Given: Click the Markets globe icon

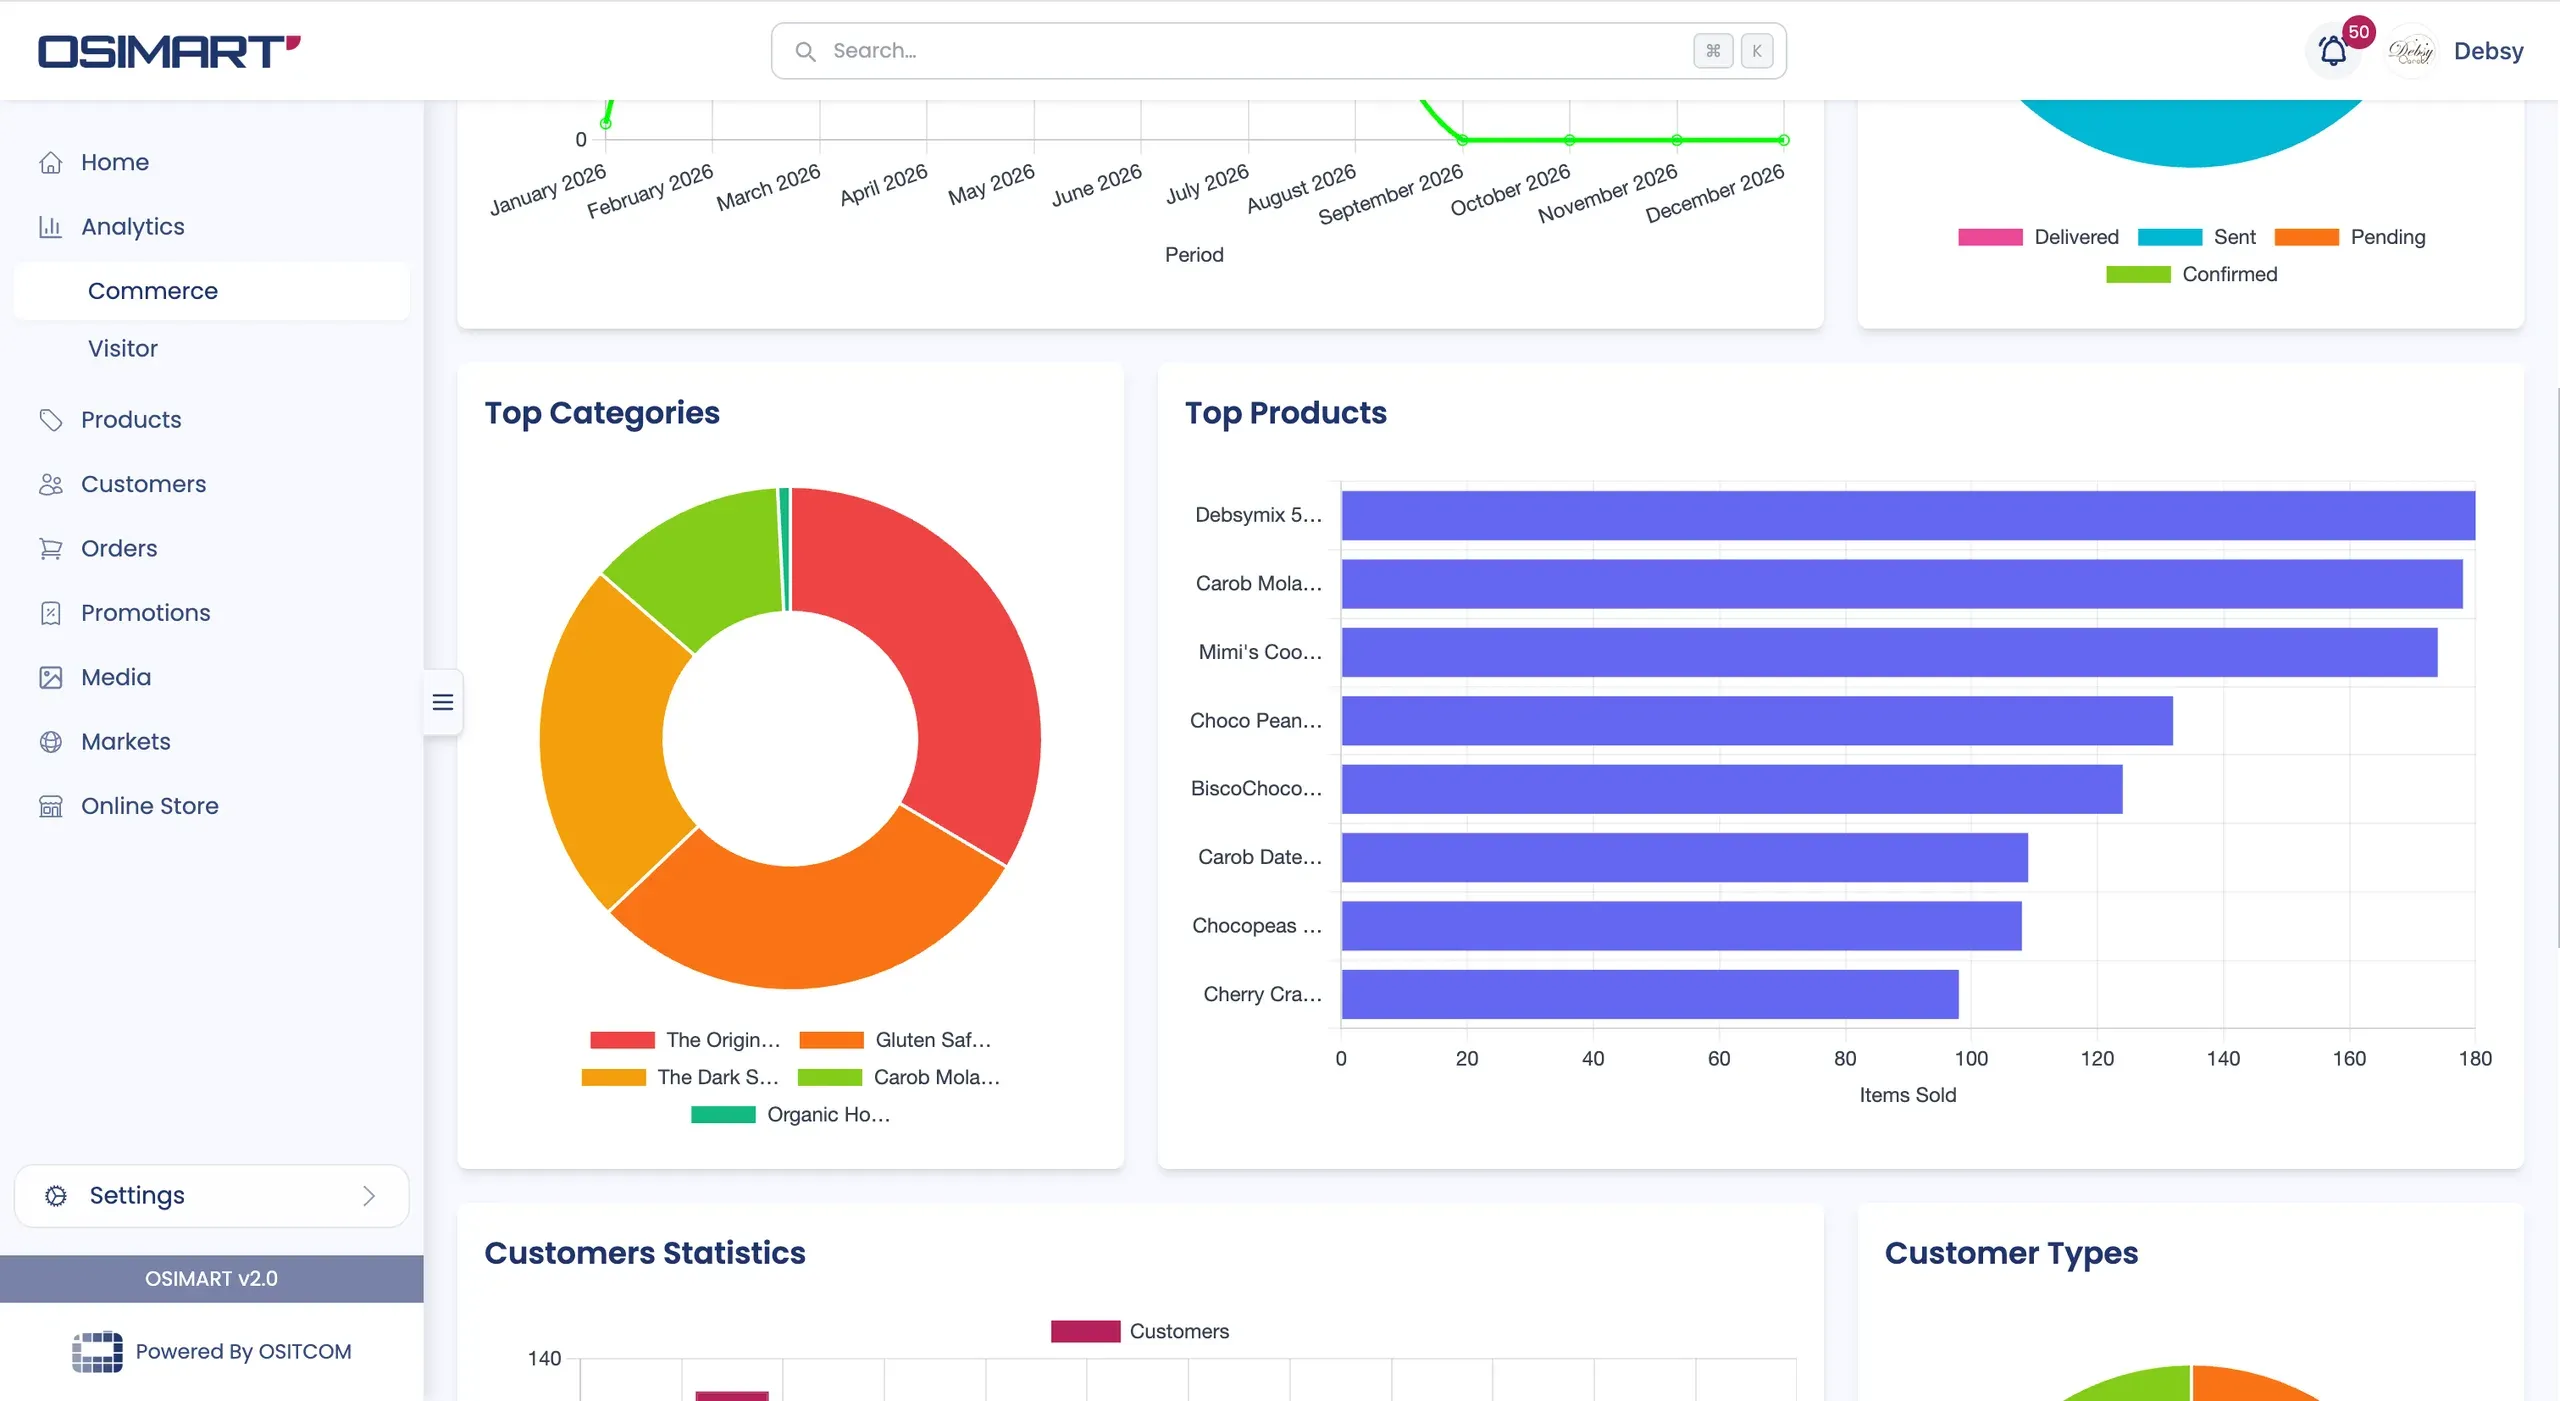Looking at the screenshot, I should pyautogui.click(x=51, y=742).
